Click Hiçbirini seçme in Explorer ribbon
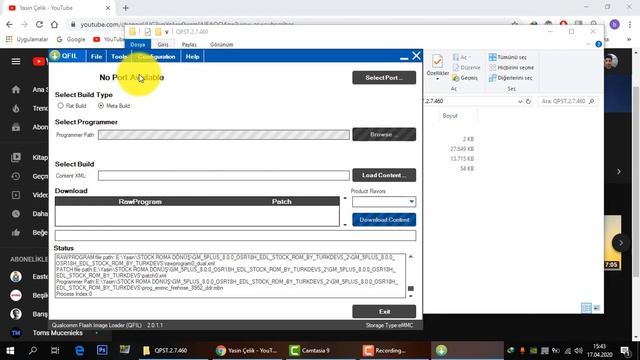The width and height of the screenshot is (640, 360). tap(511, 67)
